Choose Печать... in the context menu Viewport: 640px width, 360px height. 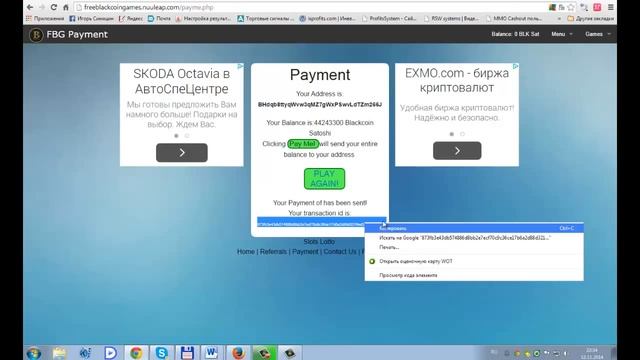pyautogui.click(x=474, y=247)
